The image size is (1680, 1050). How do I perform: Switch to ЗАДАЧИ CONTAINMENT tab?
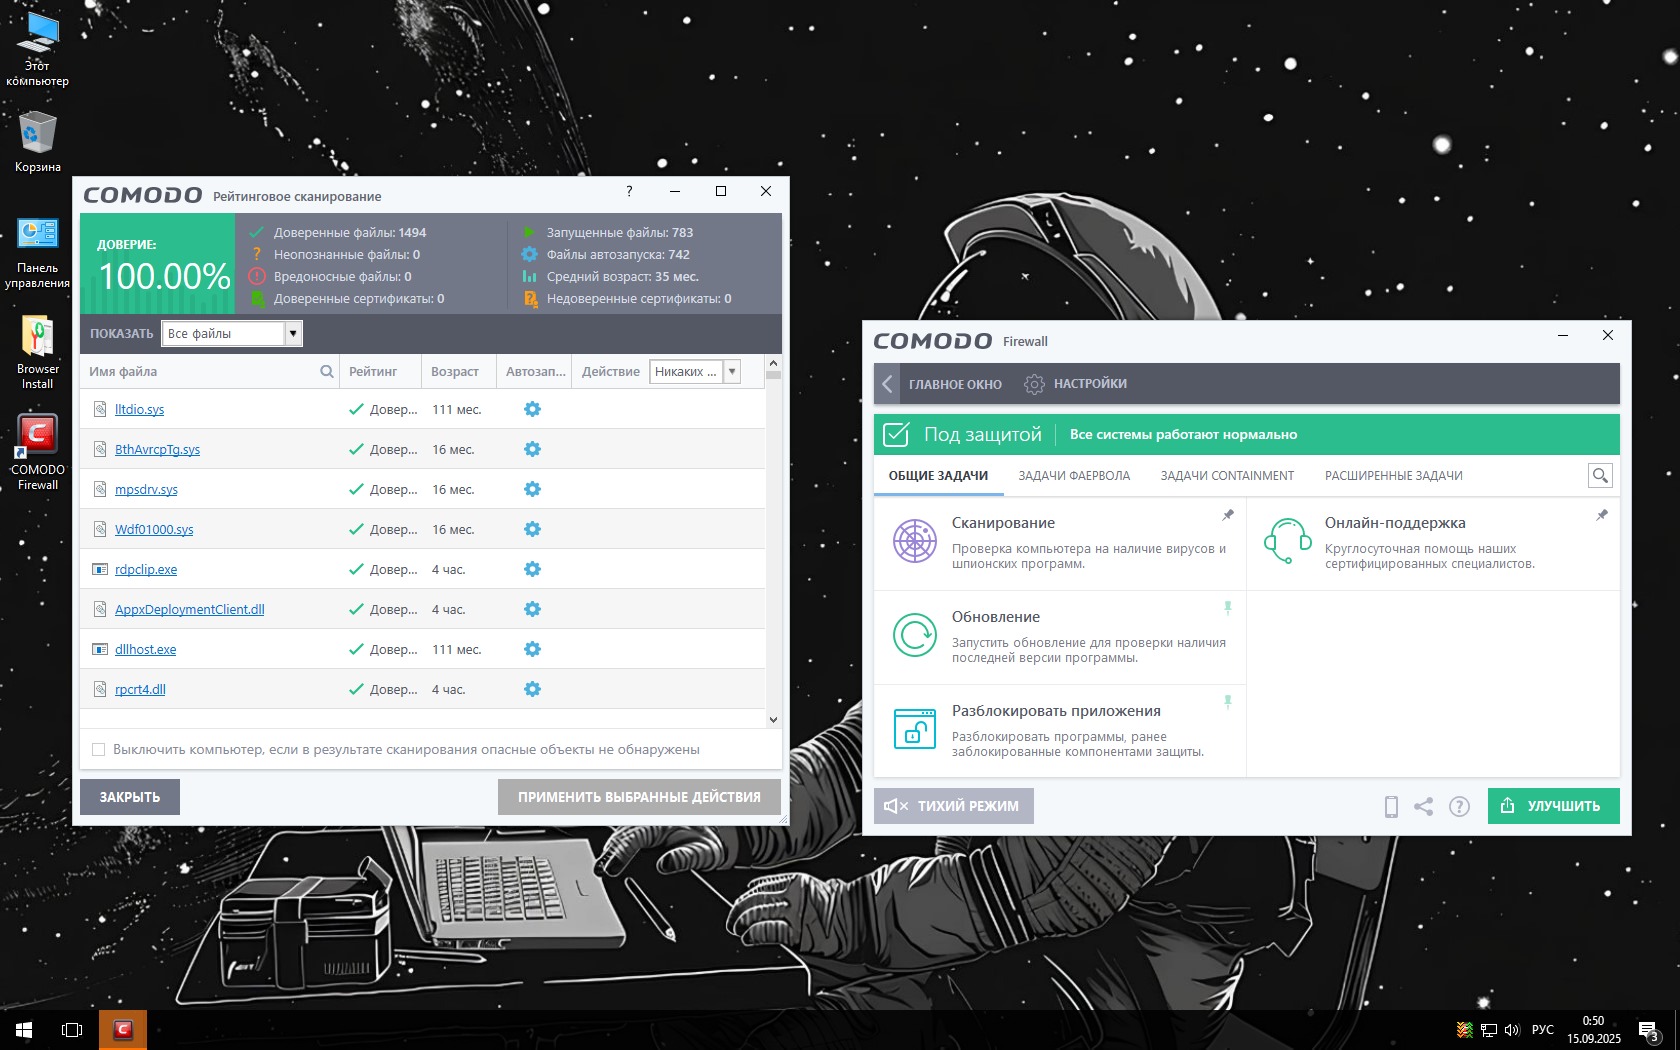pyautogui.click(x=1227, y=476)
